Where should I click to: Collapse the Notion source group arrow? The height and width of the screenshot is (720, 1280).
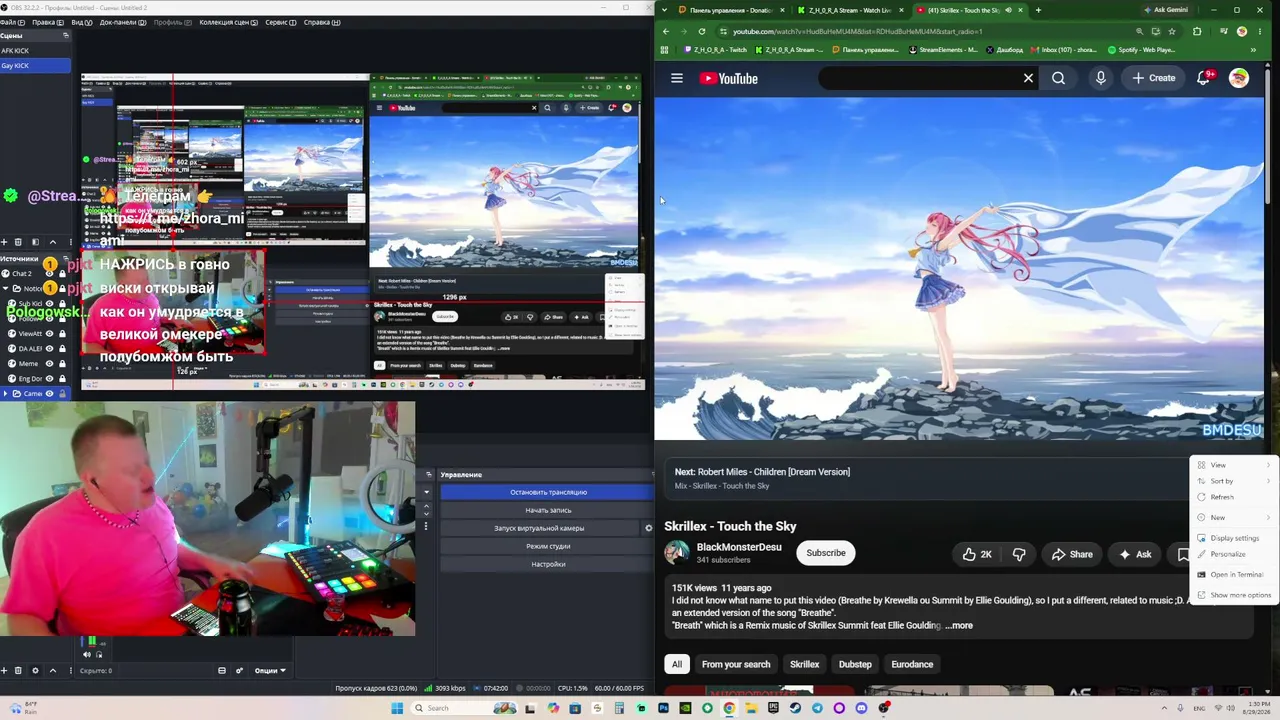click(x=5, y=289)
